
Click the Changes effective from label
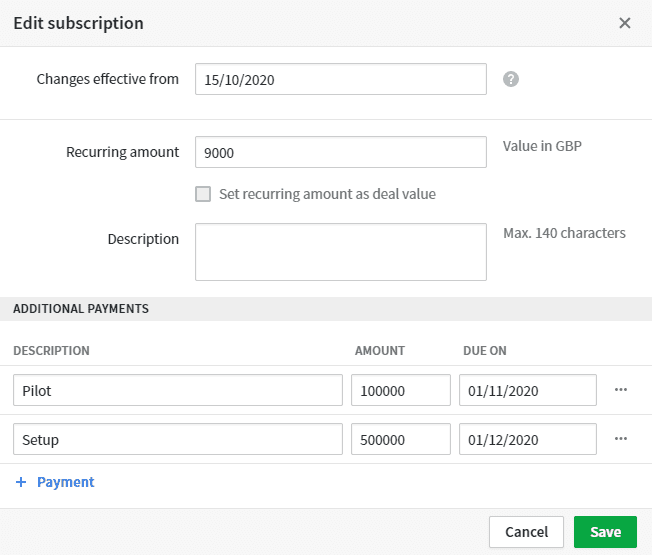pos(108,79)
